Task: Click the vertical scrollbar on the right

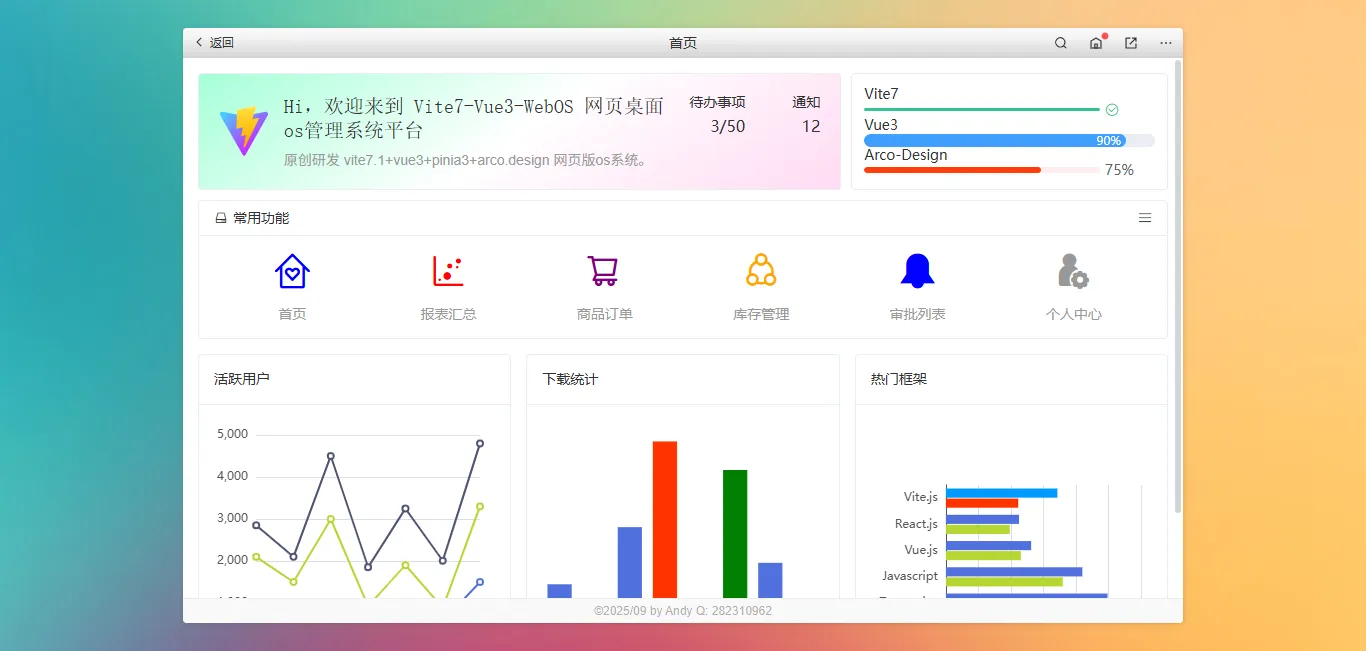Action: (x=1178, y=287)
